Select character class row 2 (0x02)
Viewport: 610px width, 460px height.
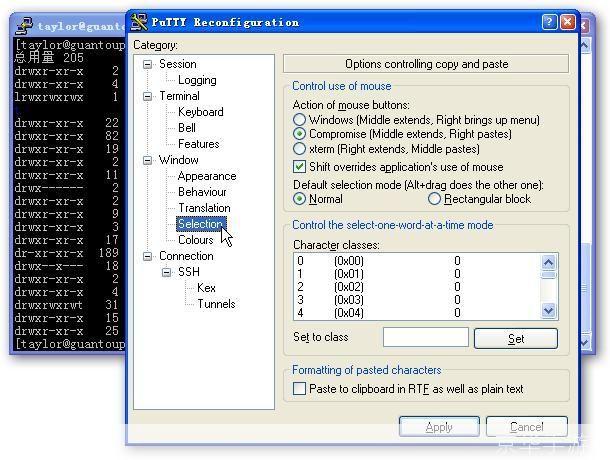tap(417, 287)
